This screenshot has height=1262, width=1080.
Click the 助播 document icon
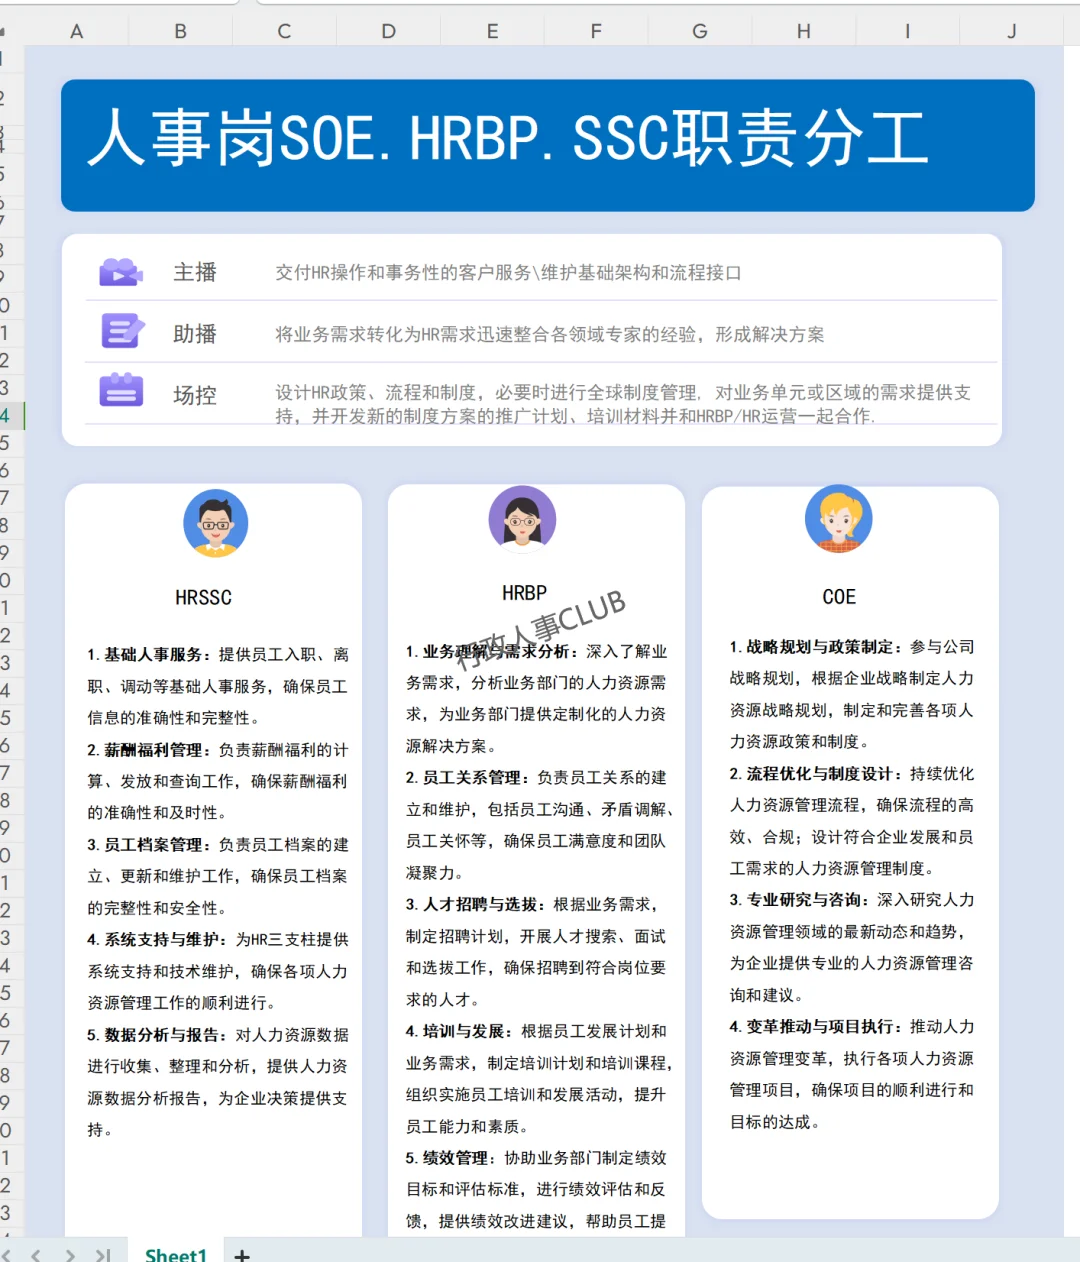tap(120, 331)
